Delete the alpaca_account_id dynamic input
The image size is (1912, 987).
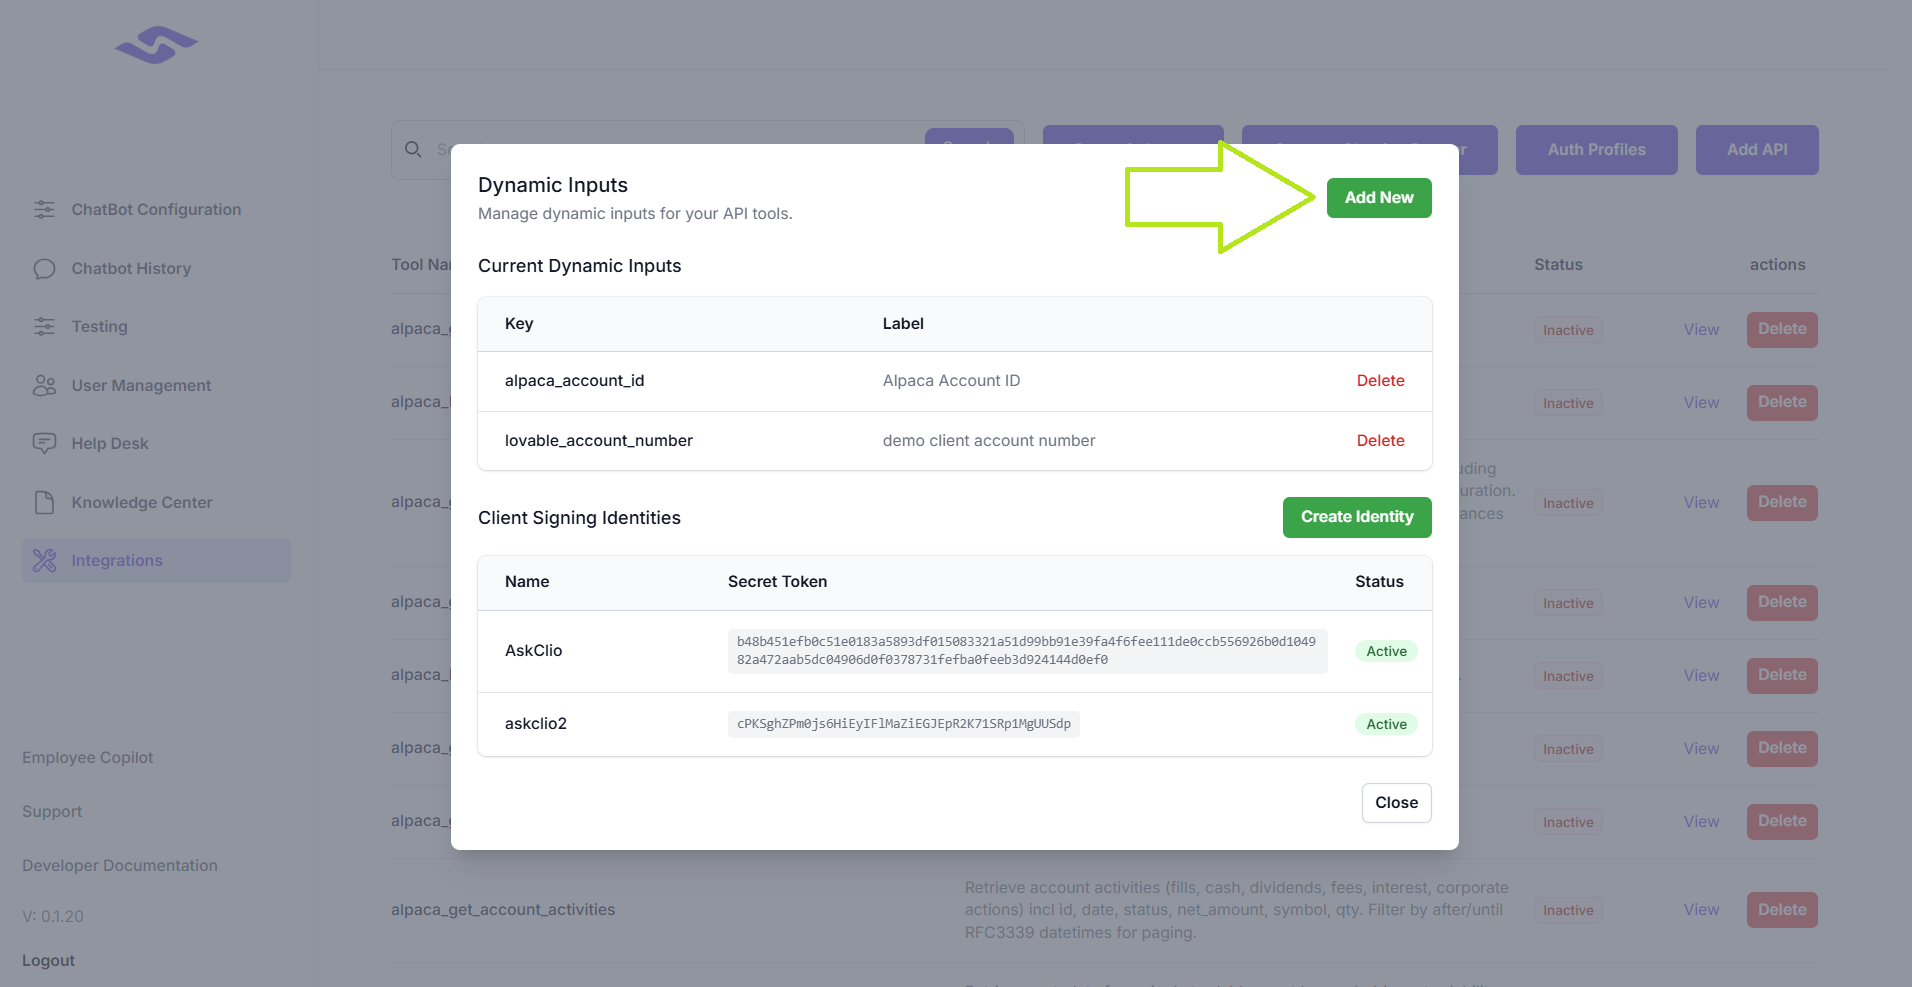click(x=1380, y=381)
